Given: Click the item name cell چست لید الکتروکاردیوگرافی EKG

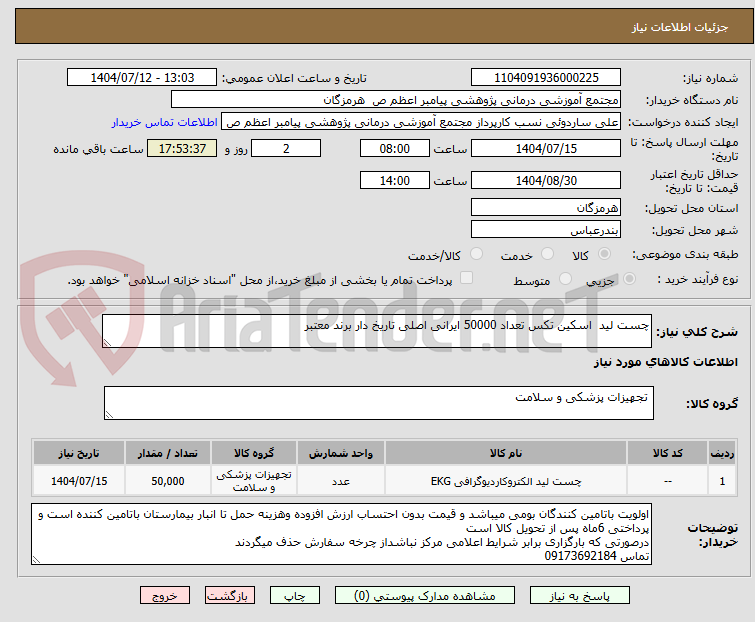Looking at the screenshot, I should point(506,481).
